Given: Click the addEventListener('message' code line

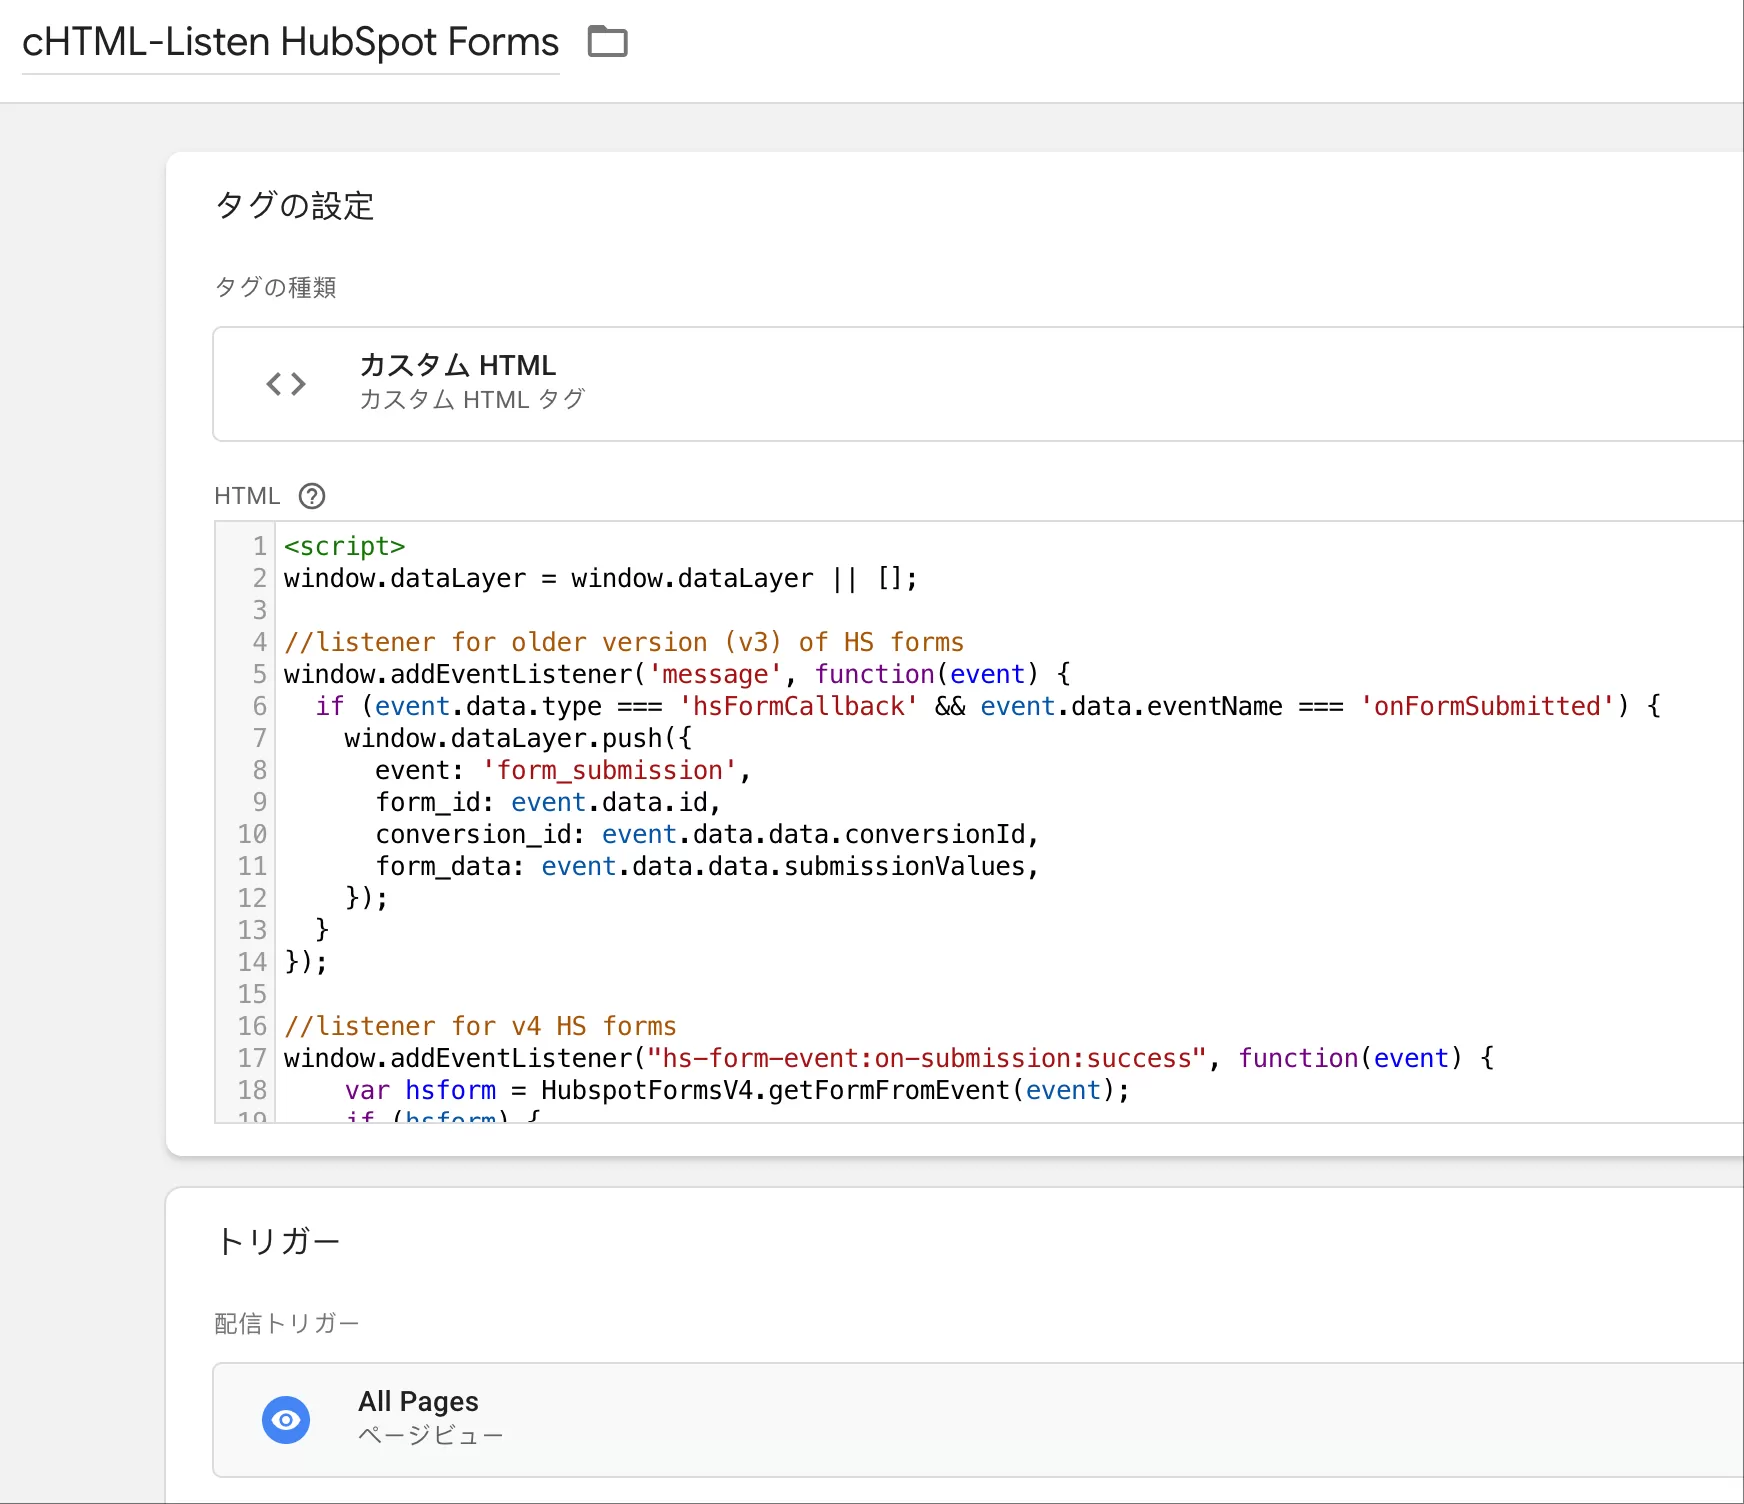Looking at the screenshot, I should coord(677,674).
